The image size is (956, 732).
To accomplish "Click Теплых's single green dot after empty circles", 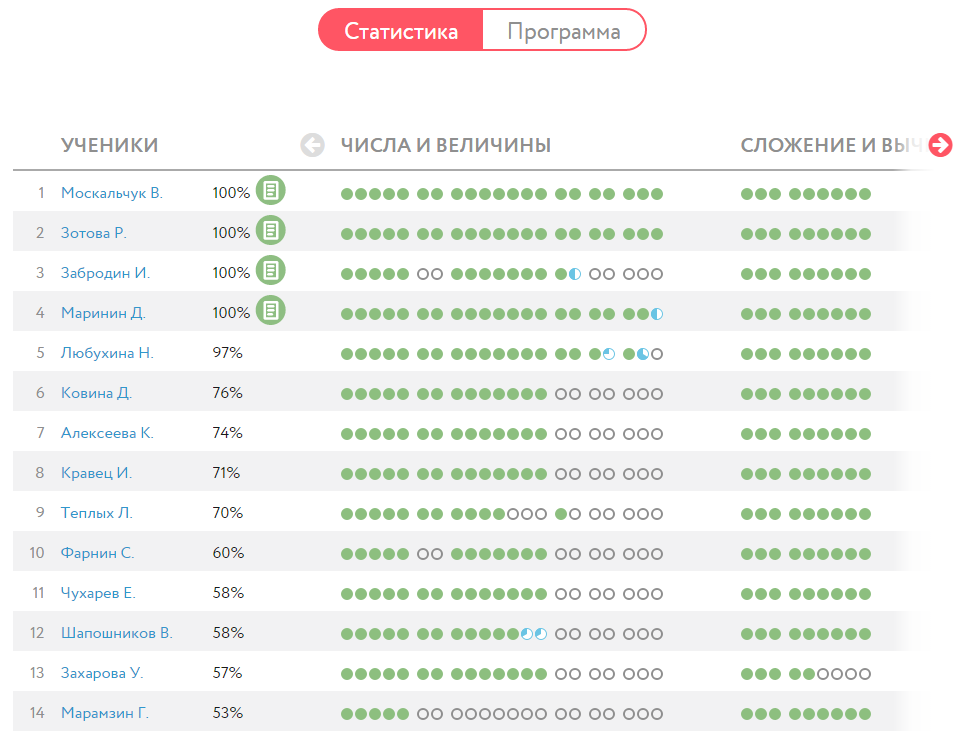I will tap(561, 511).
